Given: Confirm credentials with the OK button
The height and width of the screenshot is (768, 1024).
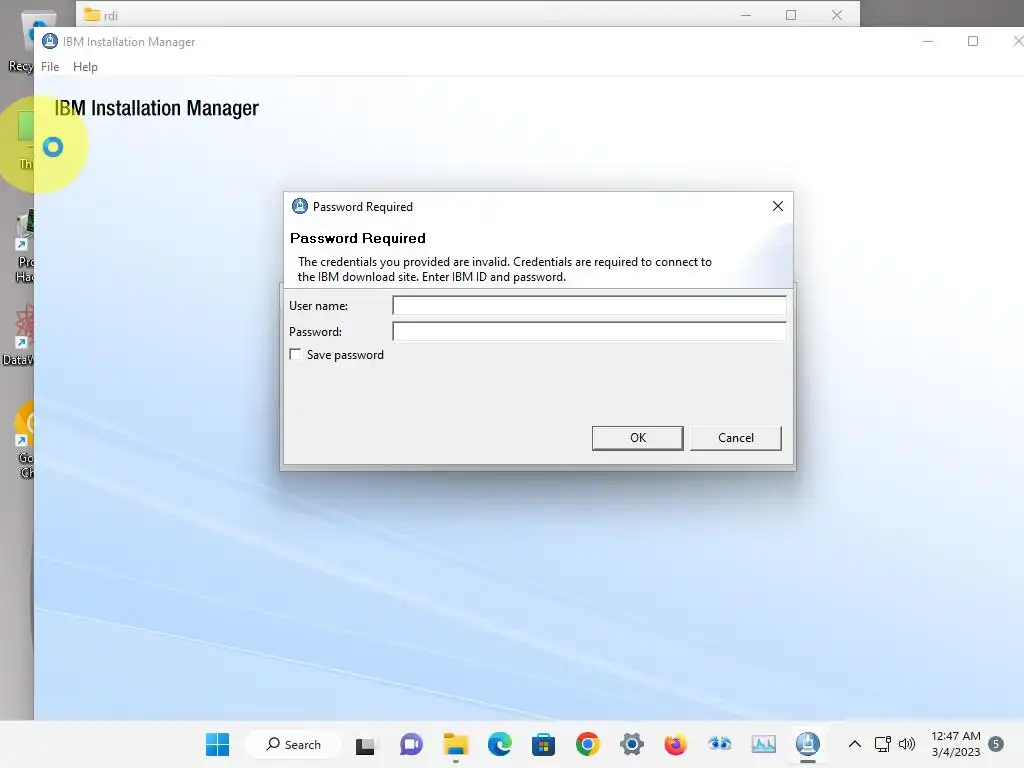Looking at the screenshot, I should (637, 438).
